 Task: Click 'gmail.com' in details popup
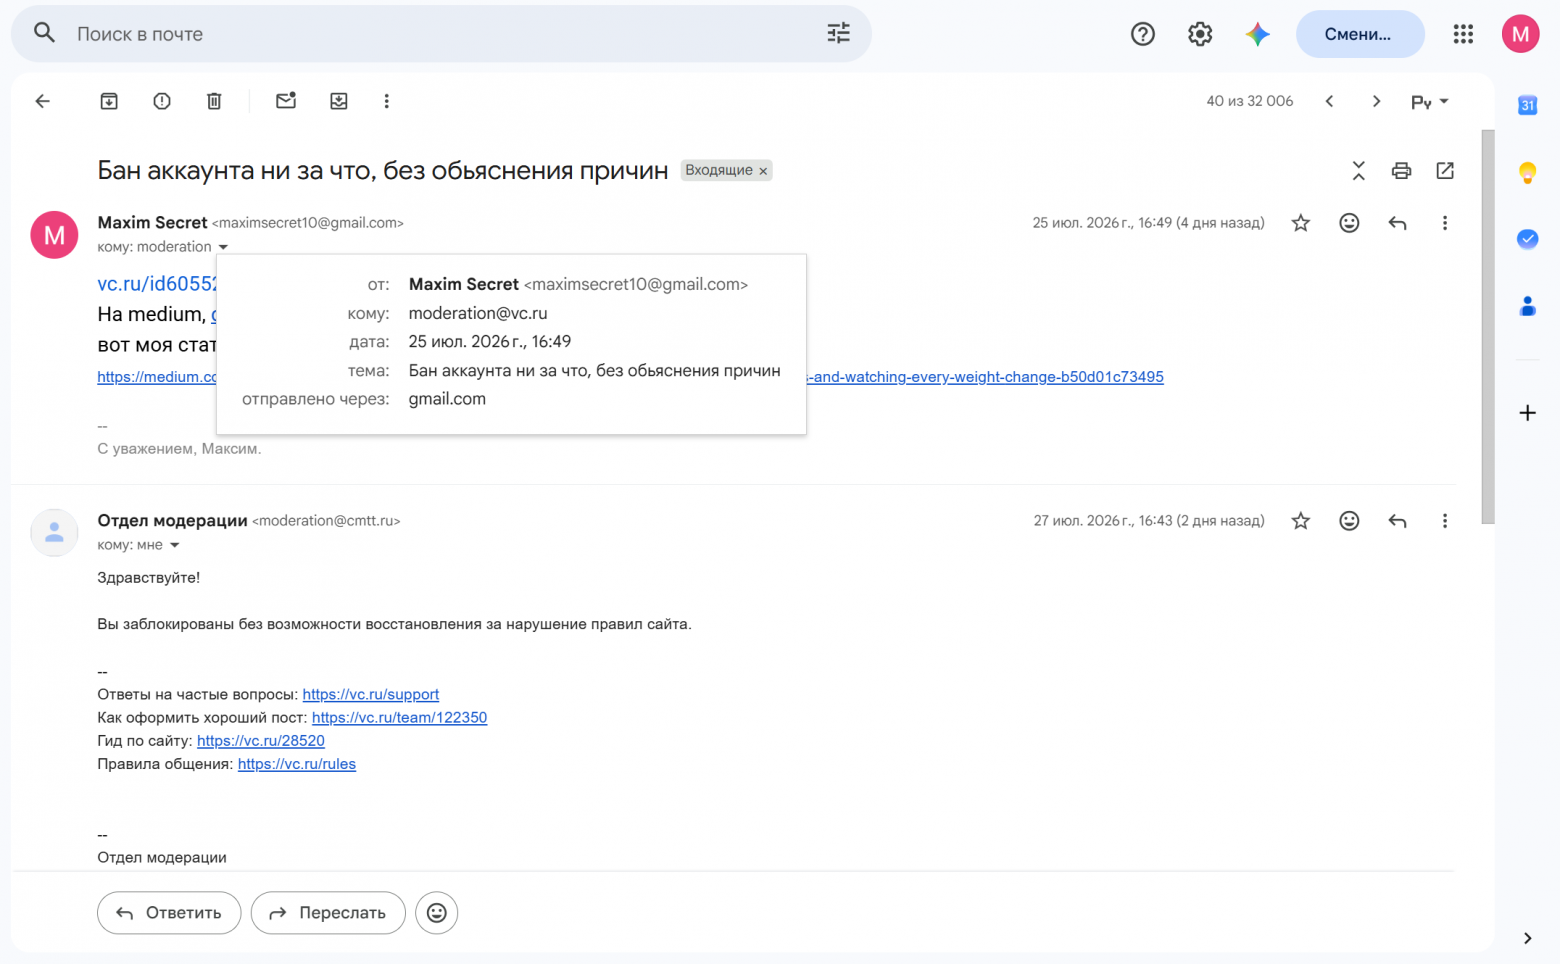[447, 399]
